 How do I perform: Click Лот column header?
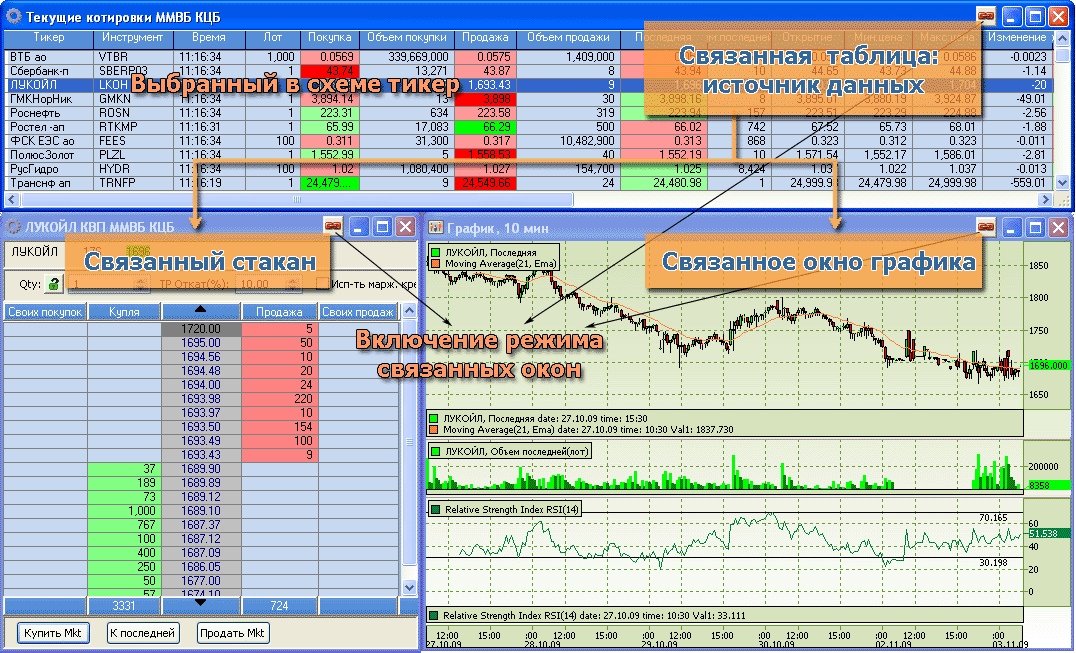[x=272, y=38]
